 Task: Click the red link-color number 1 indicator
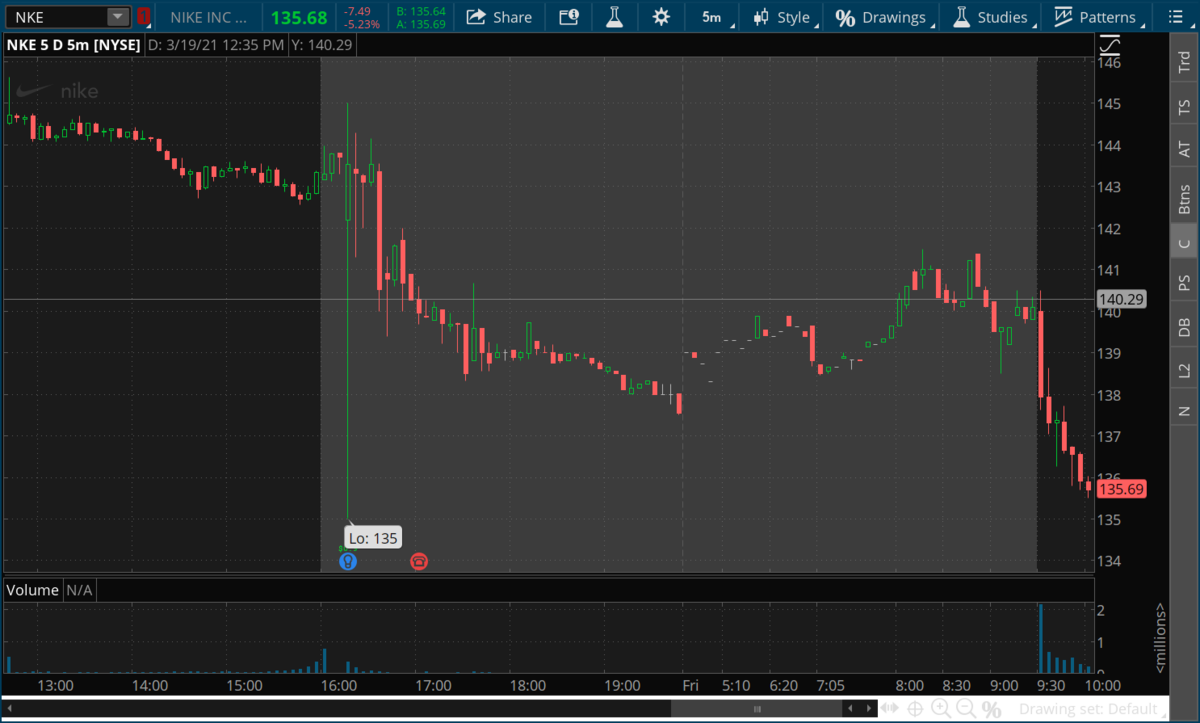(144, 17)
